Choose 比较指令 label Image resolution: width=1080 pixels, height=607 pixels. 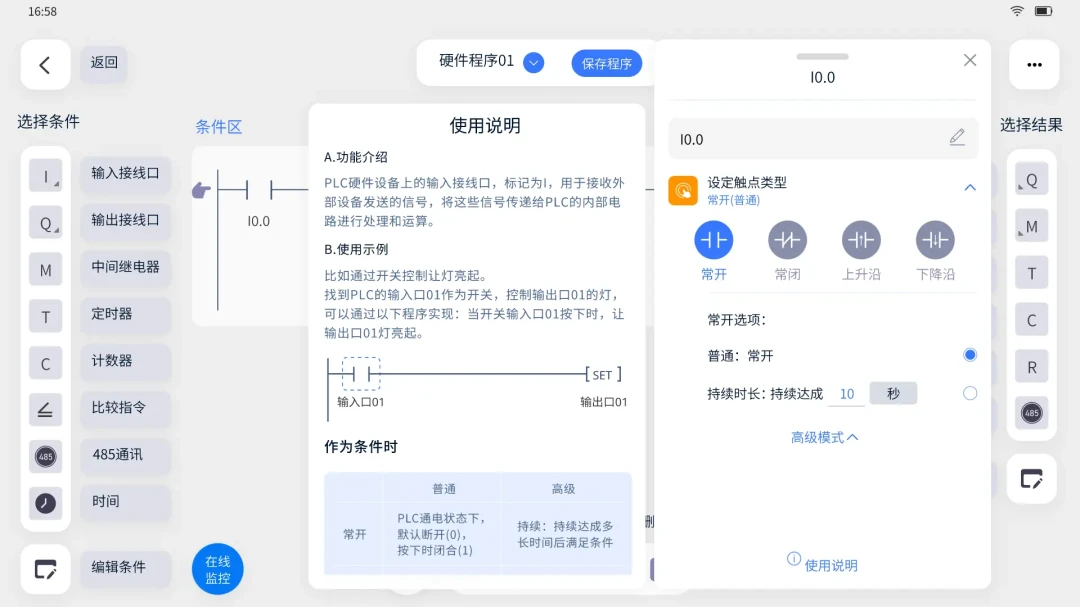125,407
